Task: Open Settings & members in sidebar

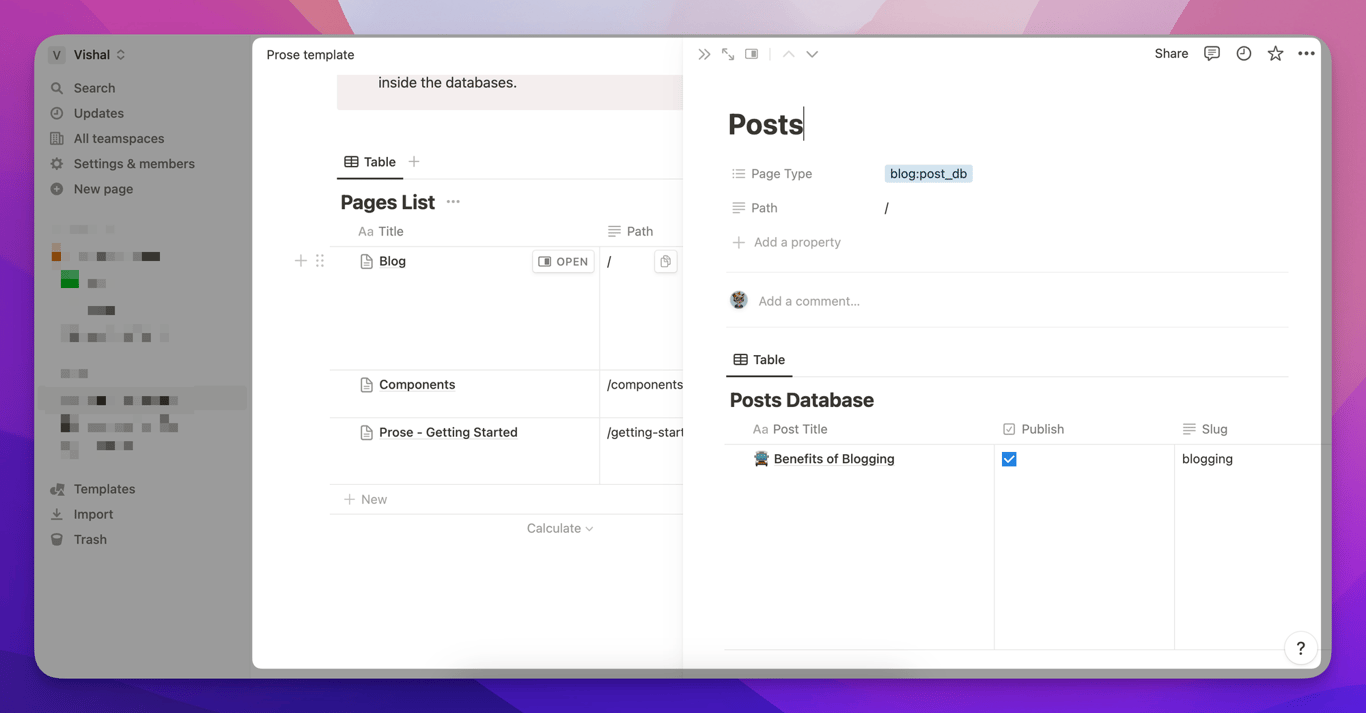Action: pyautogui.click(x=133, y=164)
